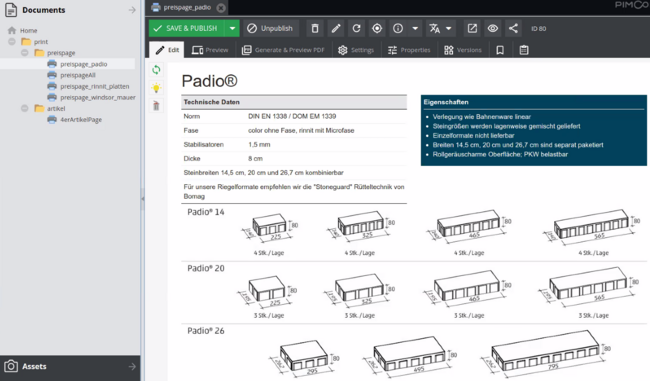The width and height of the screenshot is (650, 381).
Task: Click the Assets camera icon
Action: [x=11, y=366]
